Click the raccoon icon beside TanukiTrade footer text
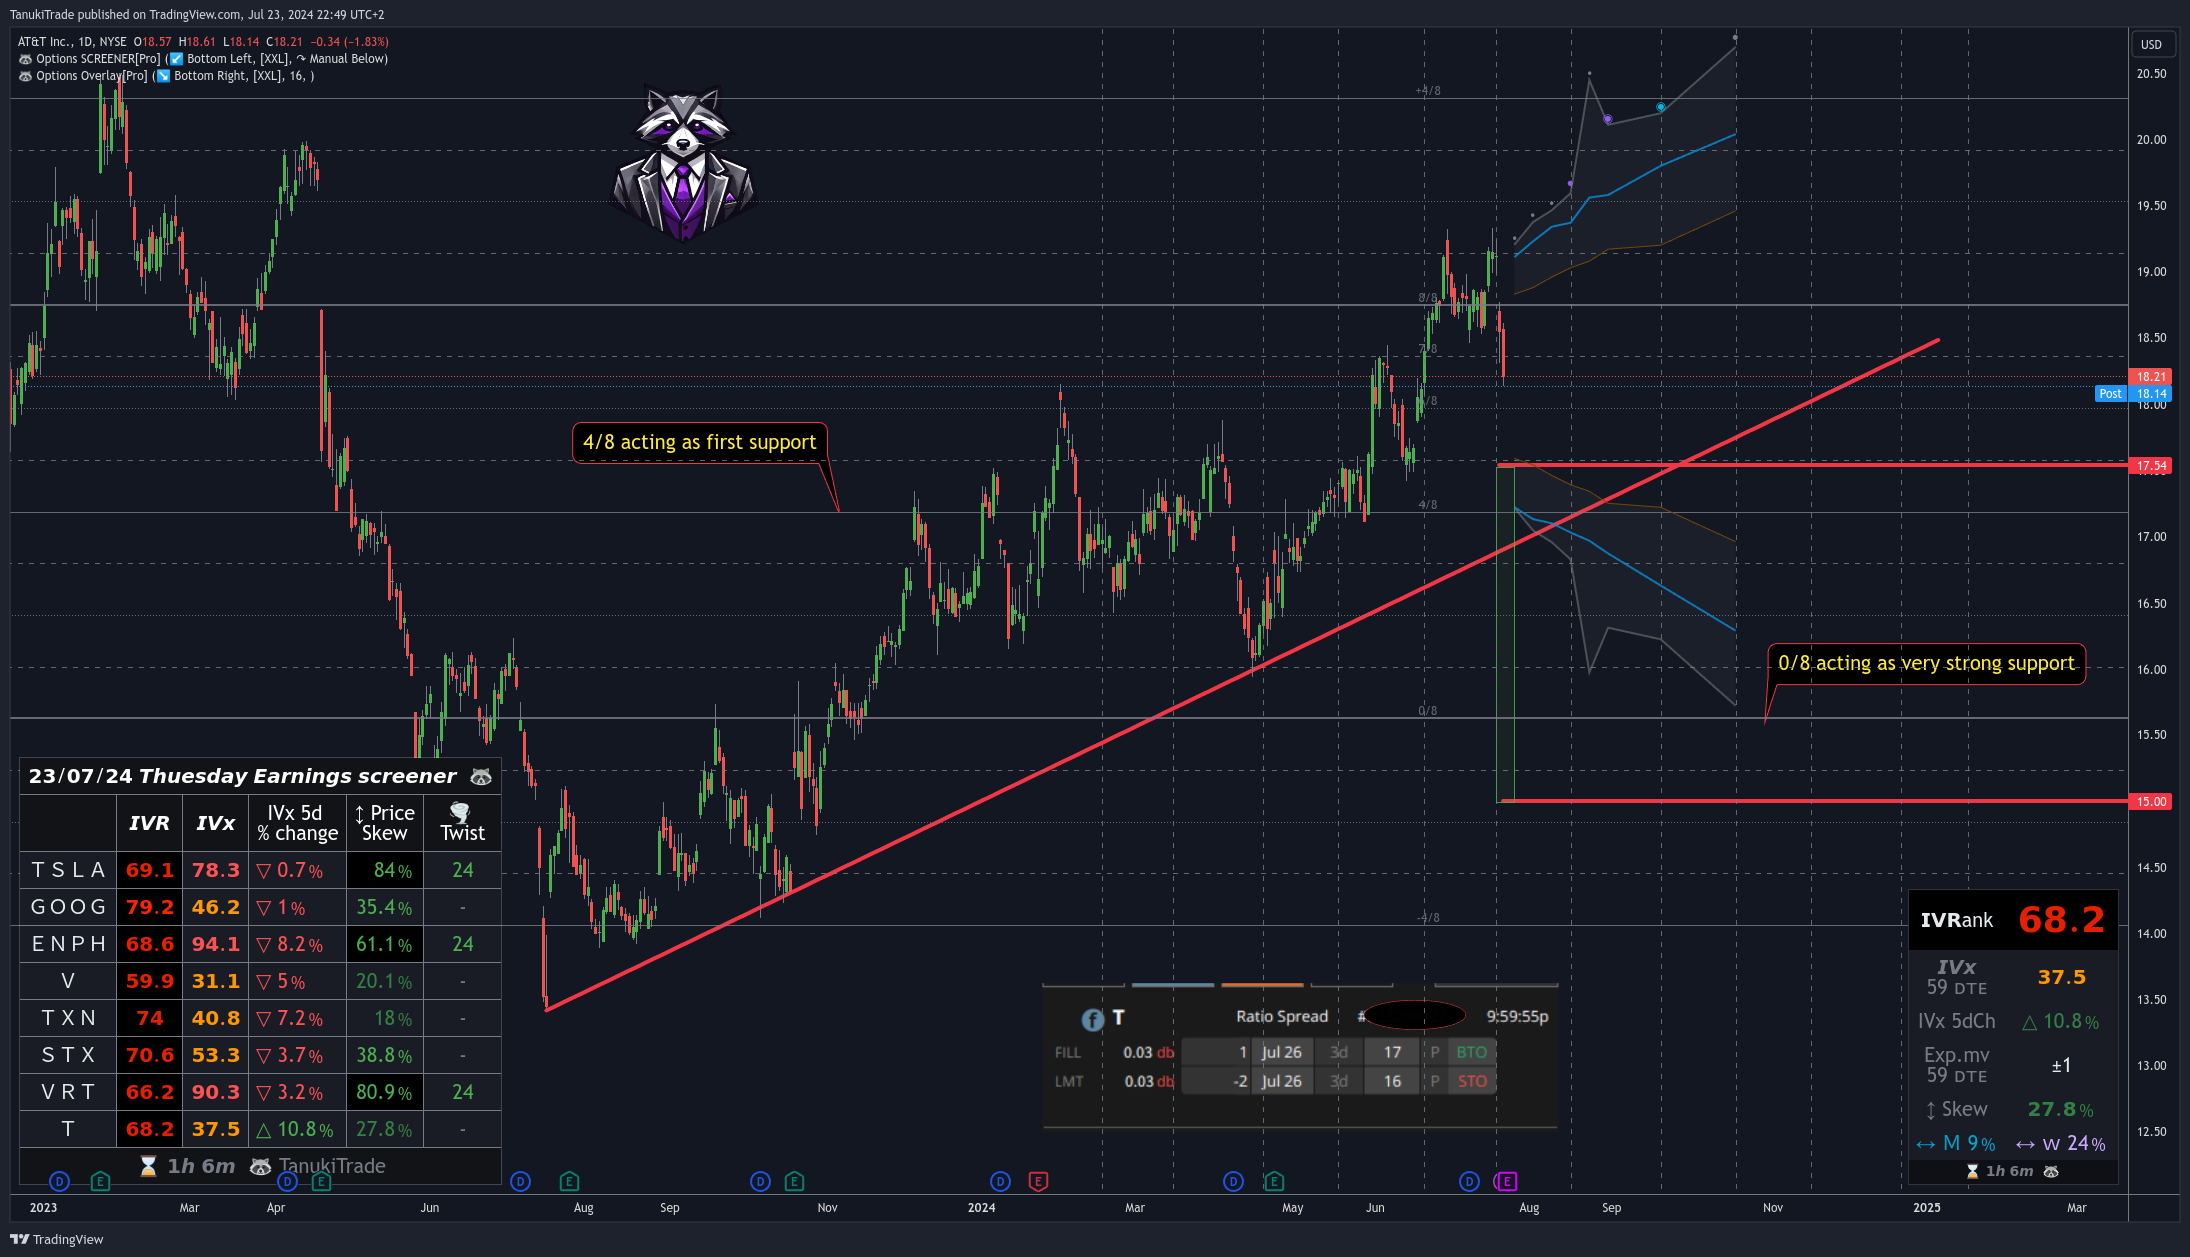Image resolution: width=2190 pixels, height=1257 pixels. (260, 1166)
